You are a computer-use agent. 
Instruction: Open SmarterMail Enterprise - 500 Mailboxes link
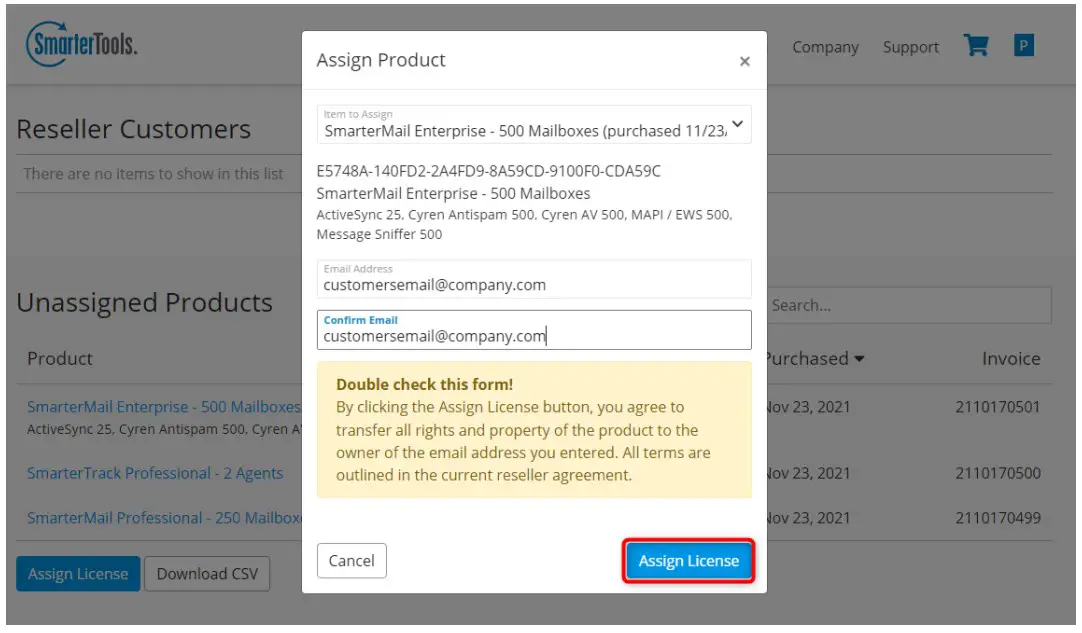coord(164,407)
